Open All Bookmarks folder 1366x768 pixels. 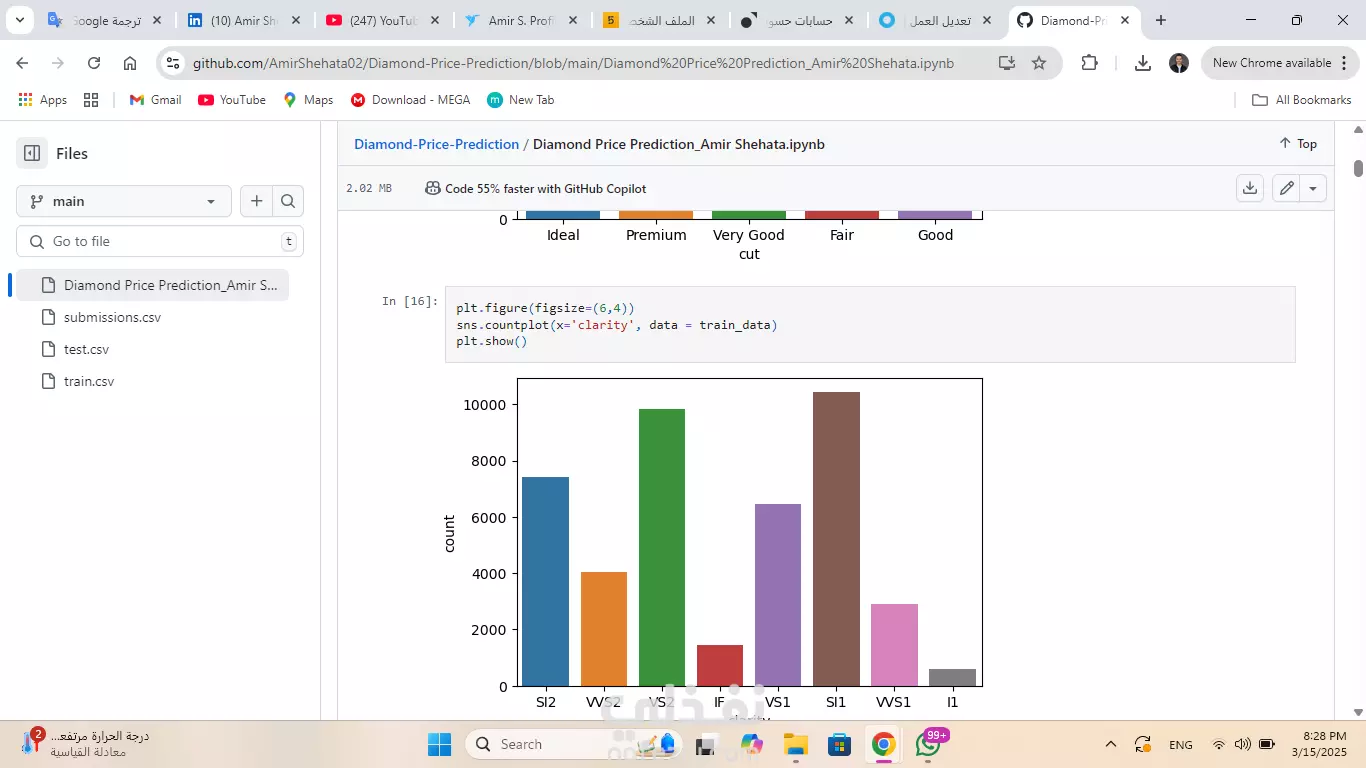1302,100
